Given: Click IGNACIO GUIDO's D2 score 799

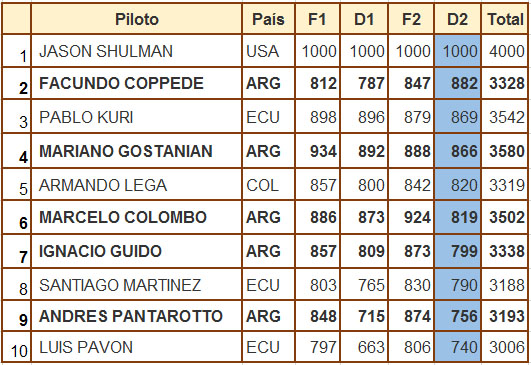Looking at the screenshot, I should click(x=458, y=251).
